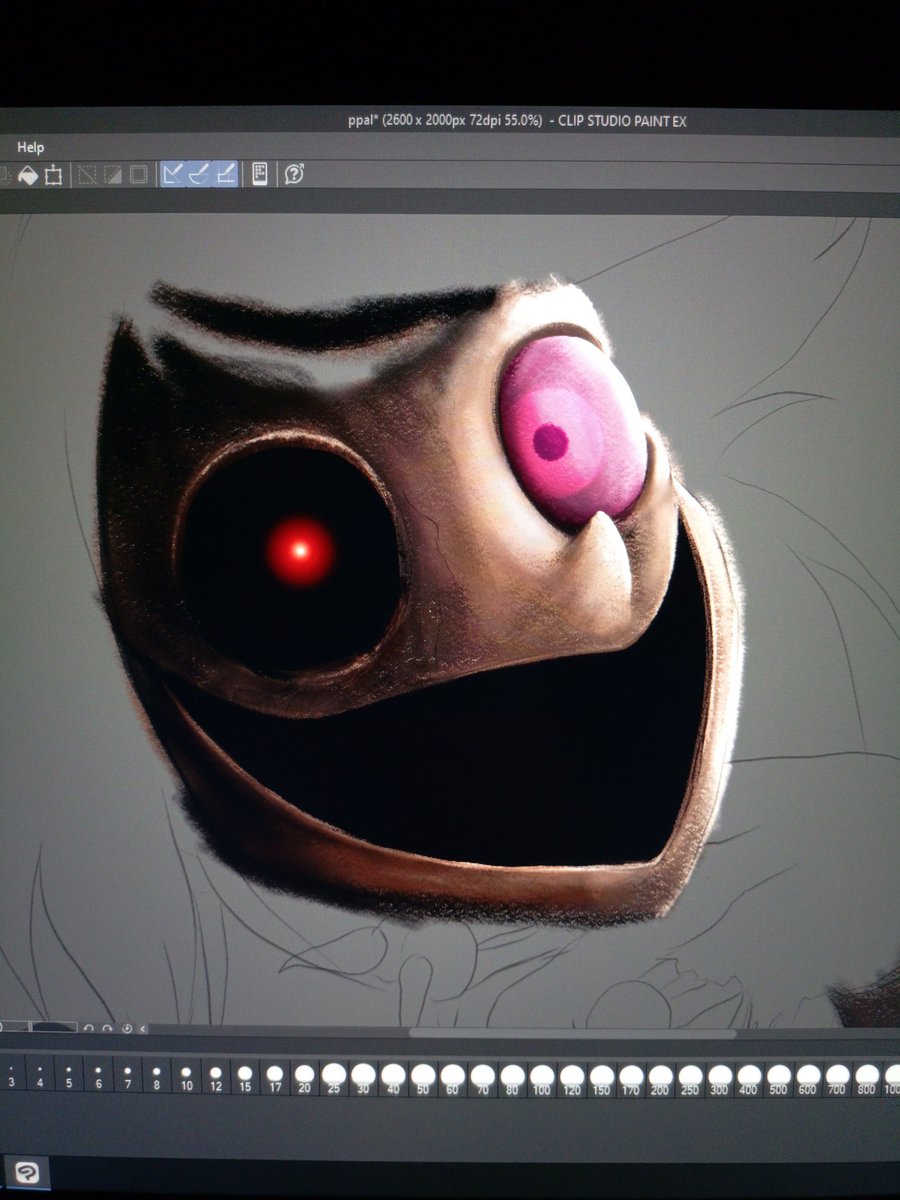The width and height of the screenshot is (900, 1200).
Task: Reset canvas rotation with the bottom bar icon
Action: click(126, 1028)
